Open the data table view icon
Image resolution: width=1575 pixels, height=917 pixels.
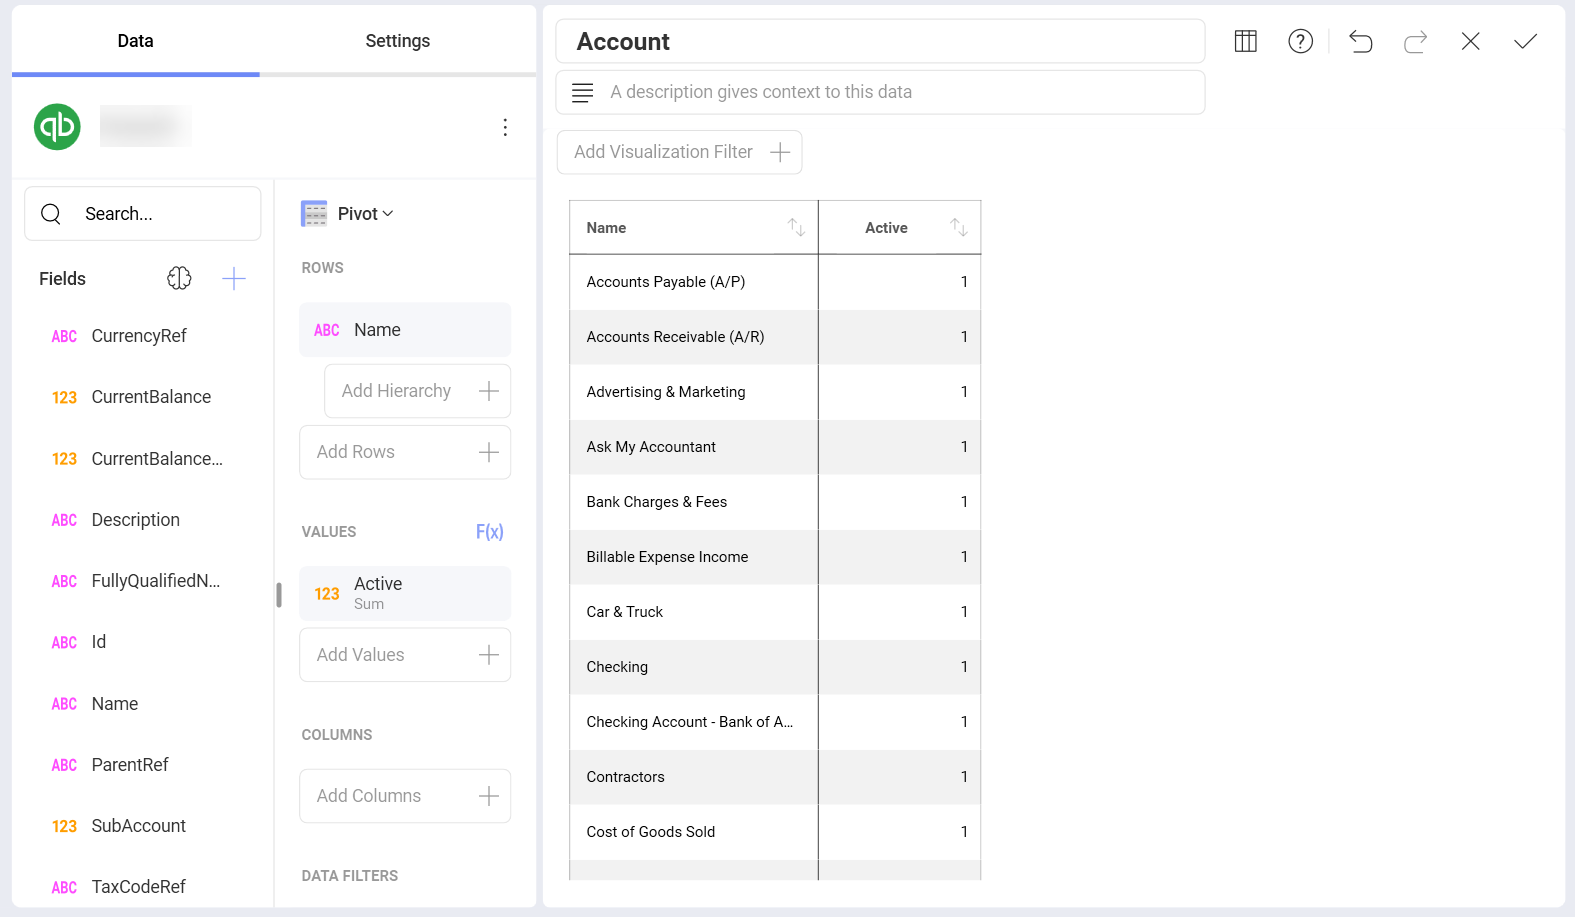click(1246, 41)
